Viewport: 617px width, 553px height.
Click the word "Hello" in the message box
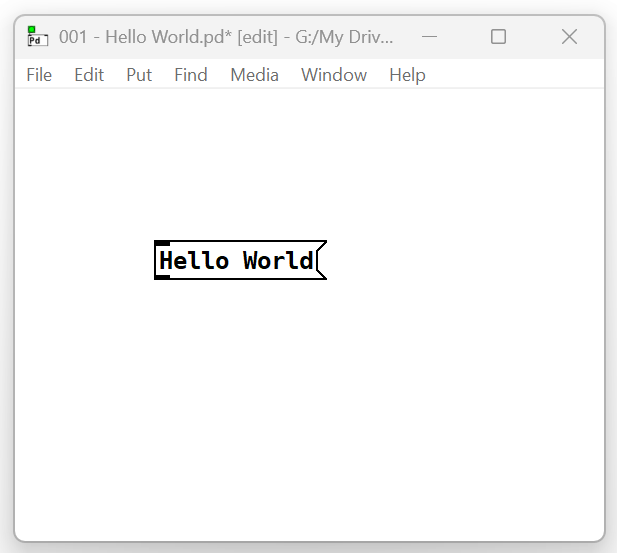coord(194,261)
